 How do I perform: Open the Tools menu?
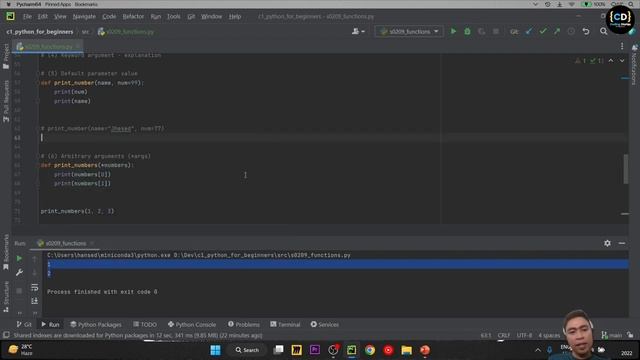pyautogui.click(x=173, y=16)
